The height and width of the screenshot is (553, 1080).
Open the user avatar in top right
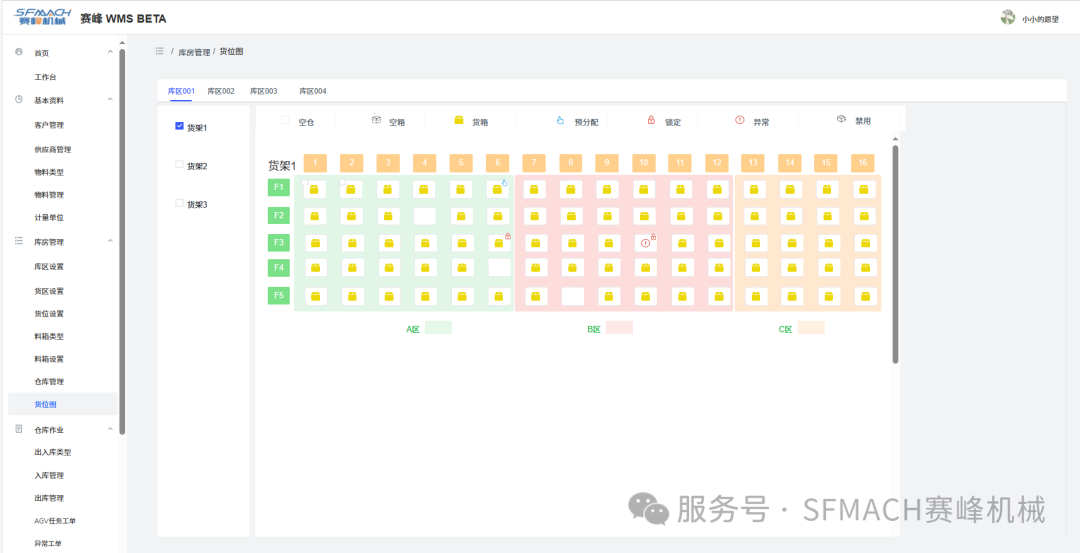(x=1008, y=17)
